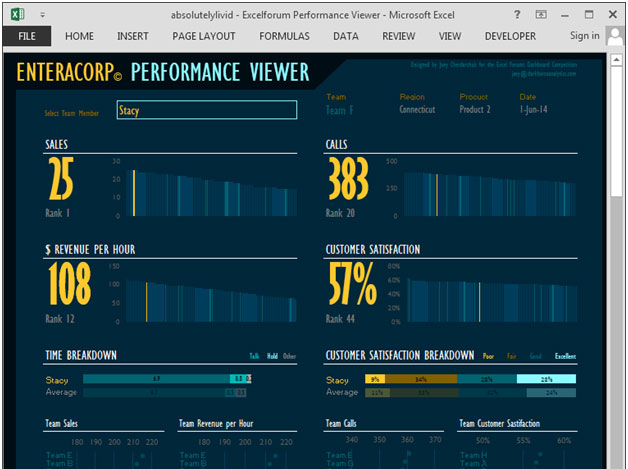Click the TIME BREAKDOWN heading

tap(81, 355)
